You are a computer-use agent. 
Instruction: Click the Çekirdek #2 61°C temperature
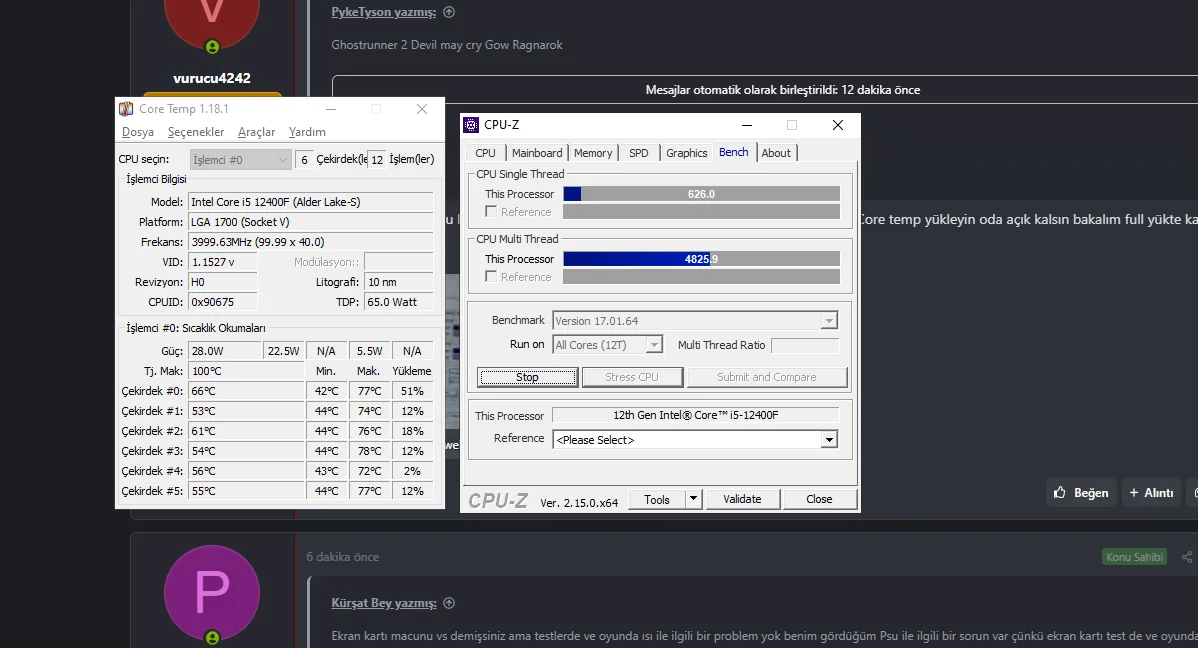coord(246,431)
